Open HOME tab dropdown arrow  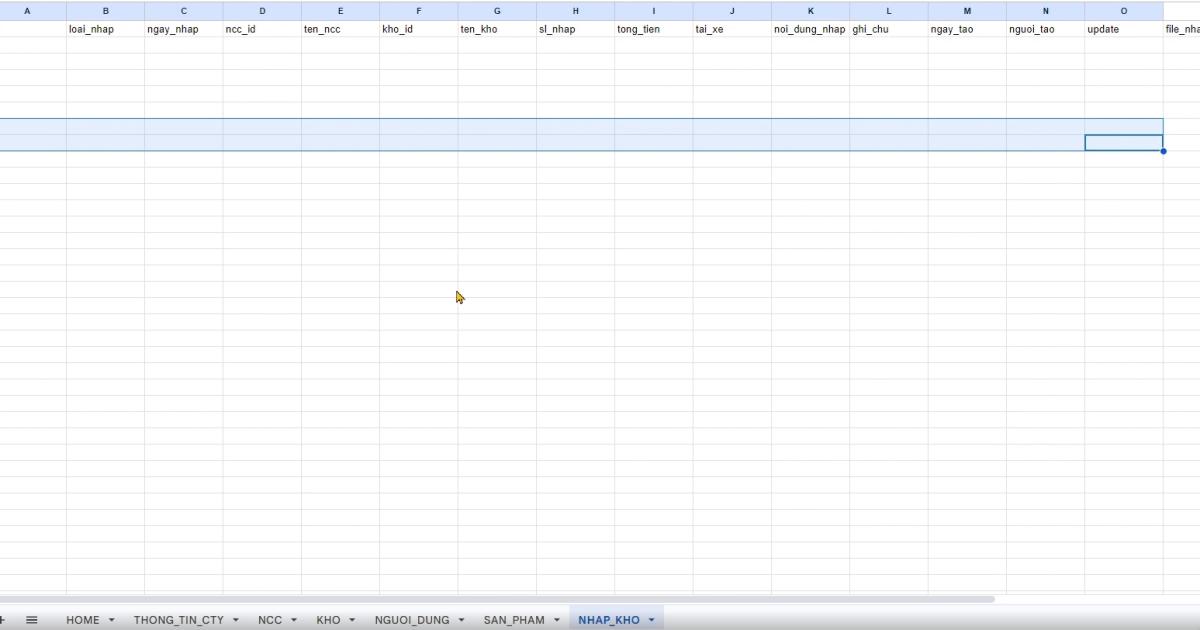pyautogui.click(x=111, y=620)
